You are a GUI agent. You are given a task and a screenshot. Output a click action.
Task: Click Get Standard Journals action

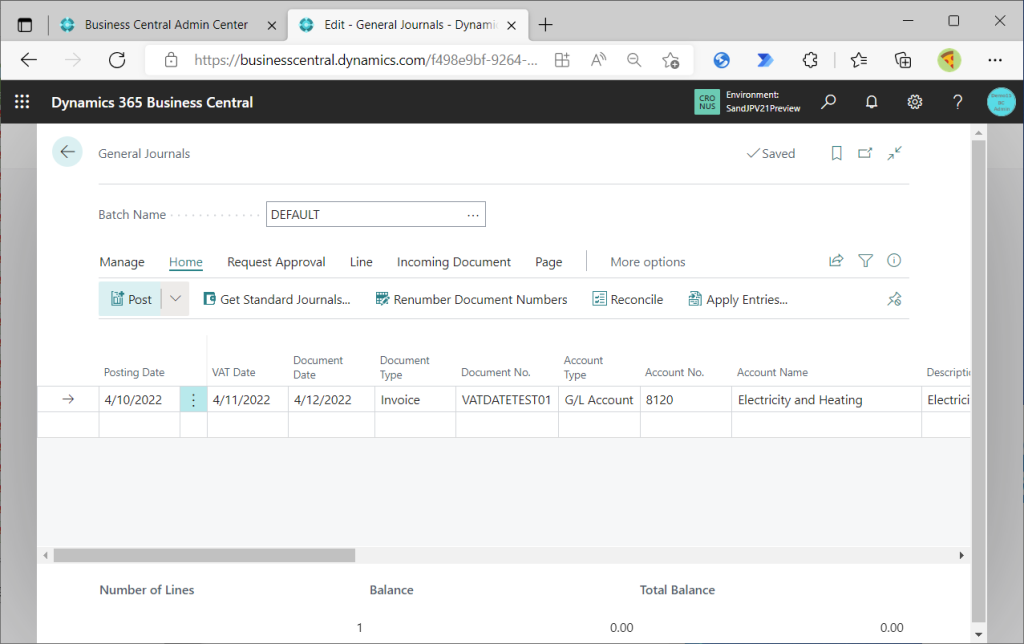[277, 299]
